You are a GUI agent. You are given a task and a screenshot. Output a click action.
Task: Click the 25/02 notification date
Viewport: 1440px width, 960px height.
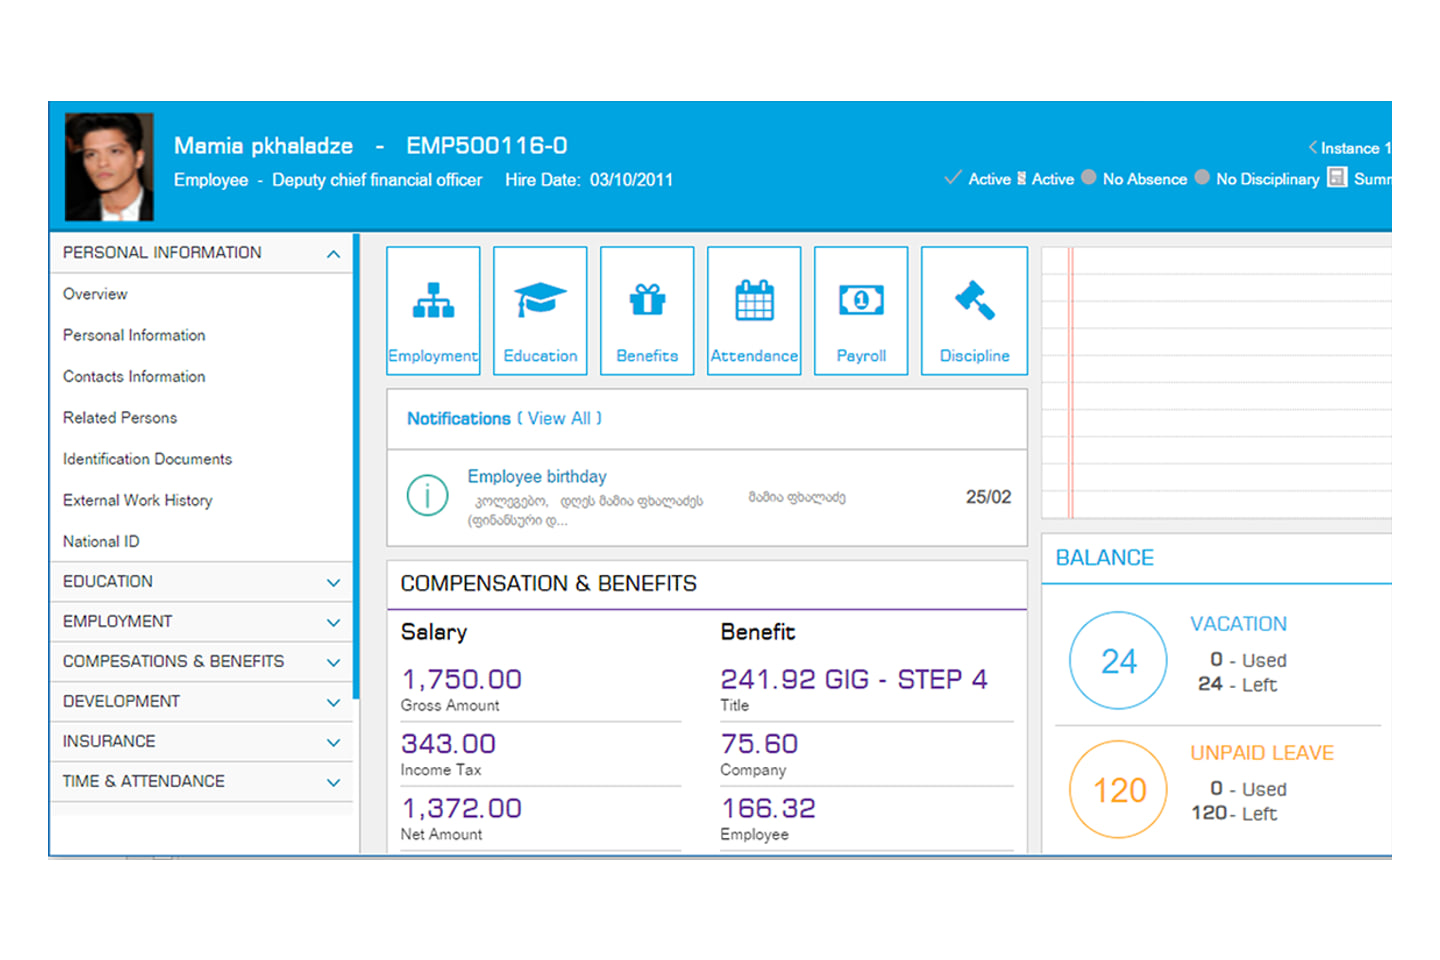point(988,497)
